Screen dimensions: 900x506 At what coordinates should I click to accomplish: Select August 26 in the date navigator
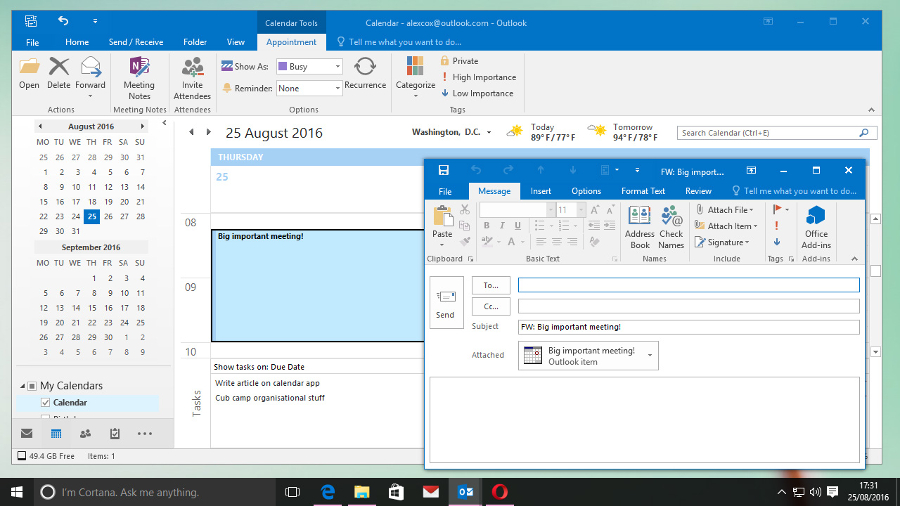[108, 216]
